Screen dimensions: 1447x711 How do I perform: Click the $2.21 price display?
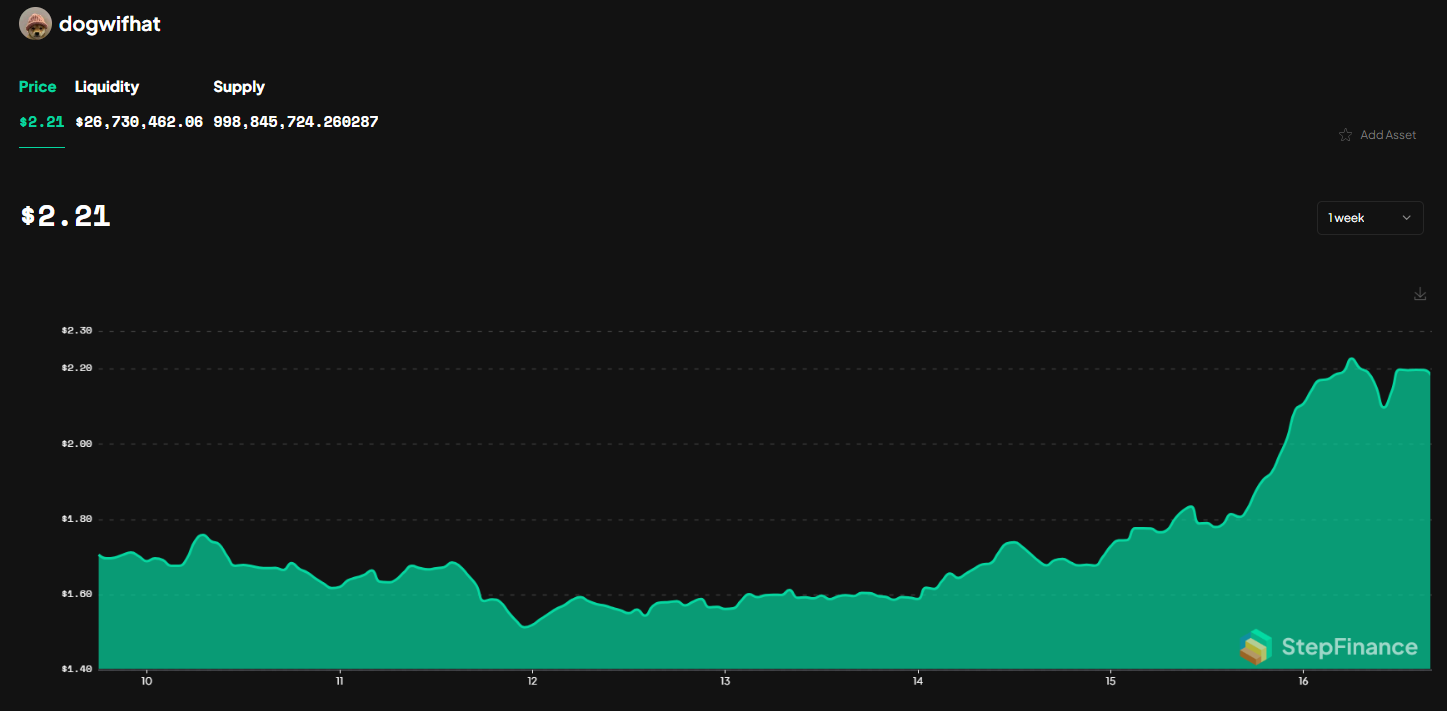pos(65,216)
